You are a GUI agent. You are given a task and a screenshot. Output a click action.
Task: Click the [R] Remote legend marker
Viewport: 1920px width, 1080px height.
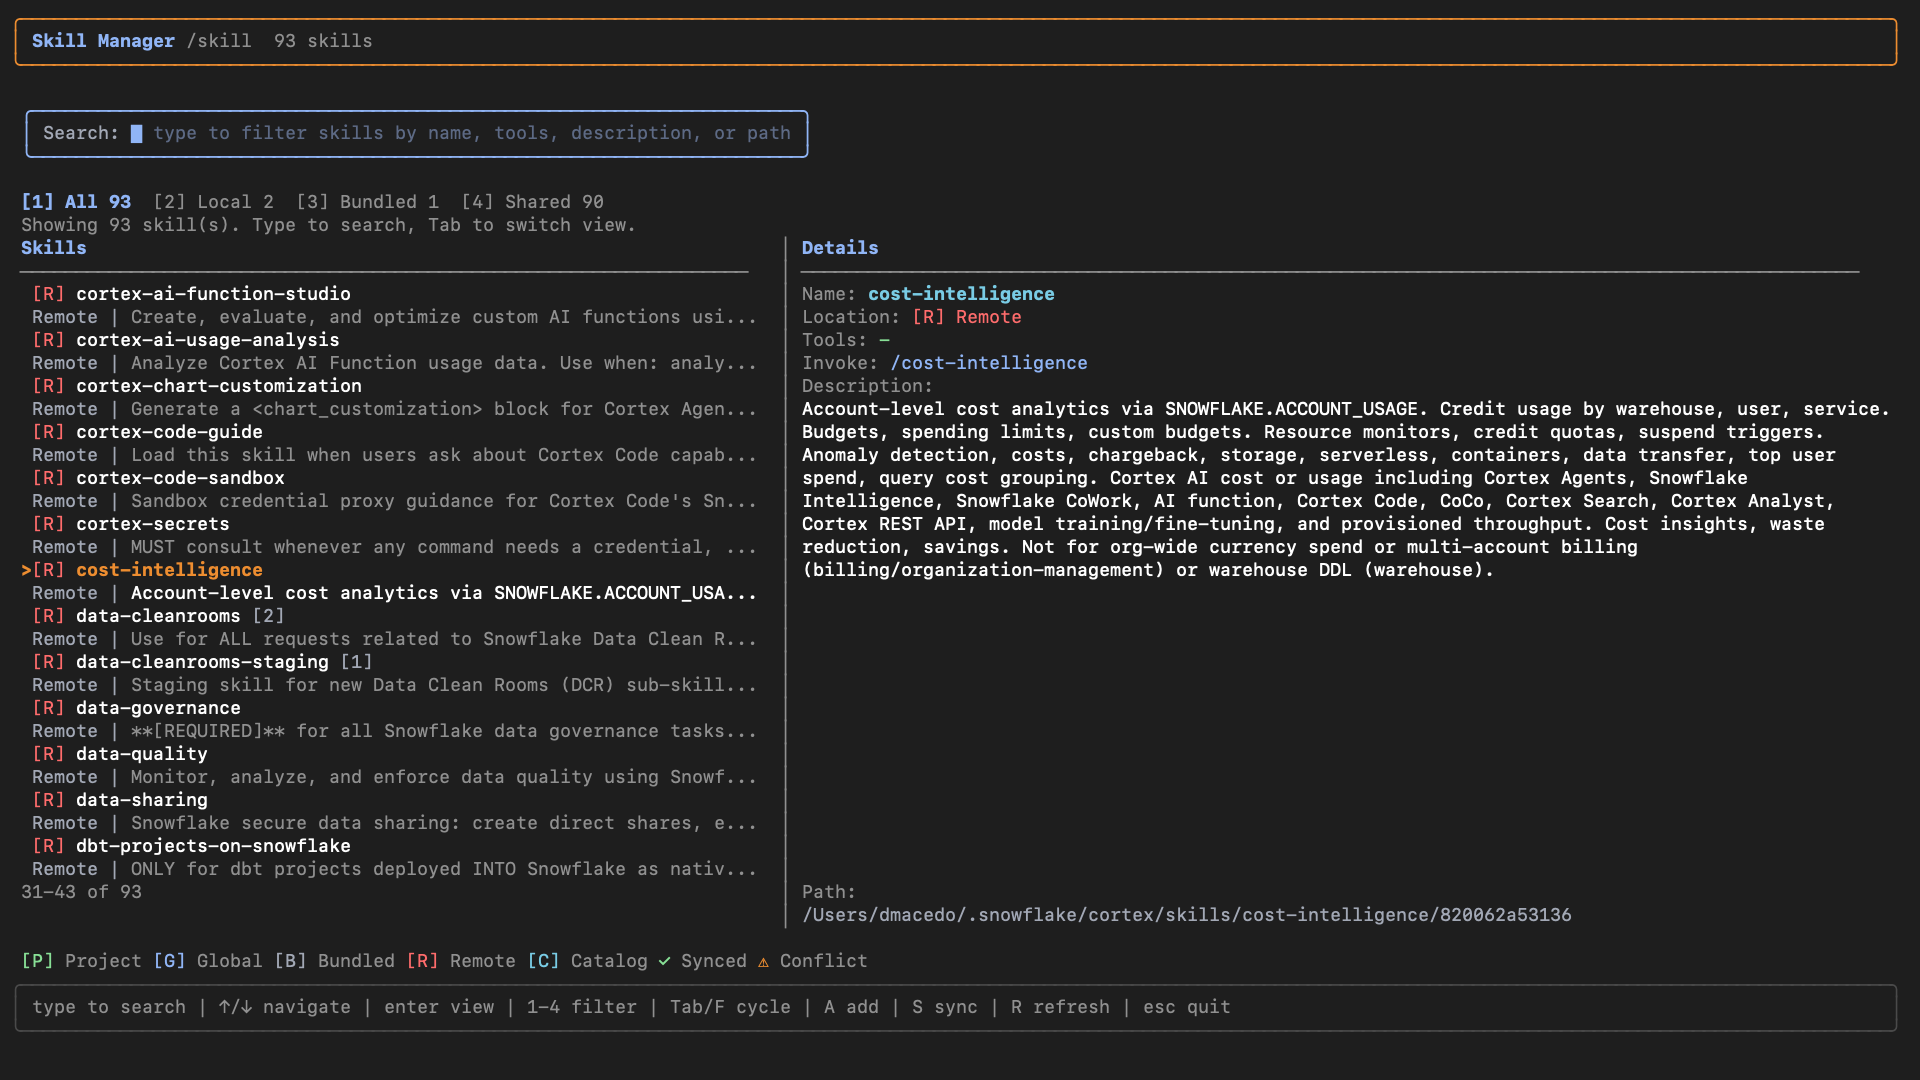(x=461, y=961)
